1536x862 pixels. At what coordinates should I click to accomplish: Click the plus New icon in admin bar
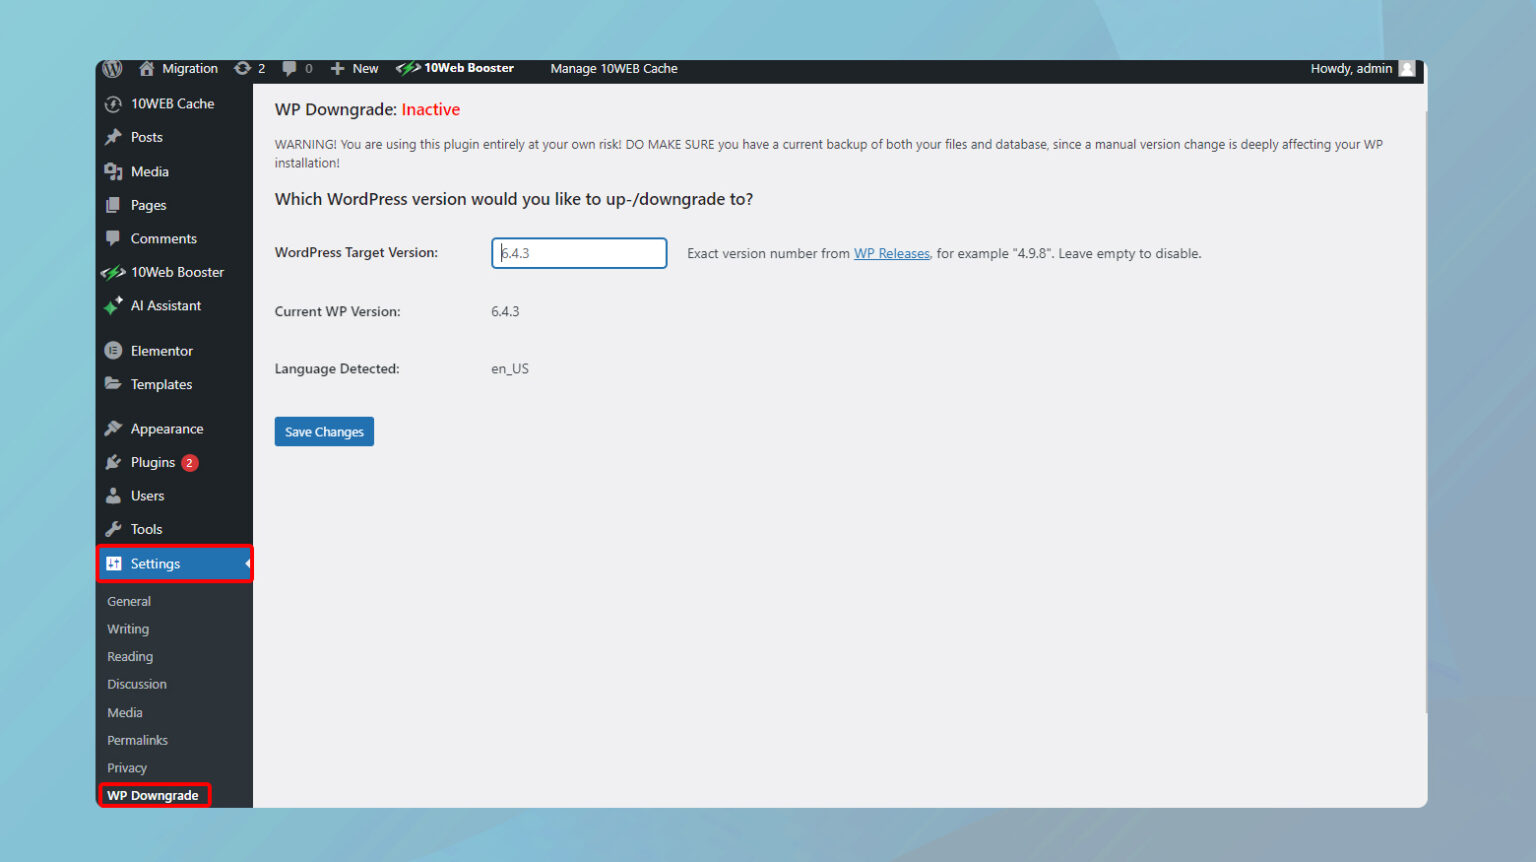pyautogui.click(x=338, y=68)
